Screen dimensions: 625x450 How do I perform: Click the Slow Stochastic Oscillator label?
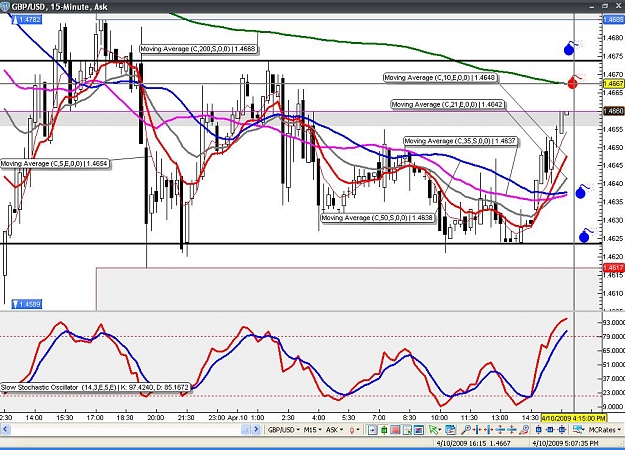pos(95,387)
